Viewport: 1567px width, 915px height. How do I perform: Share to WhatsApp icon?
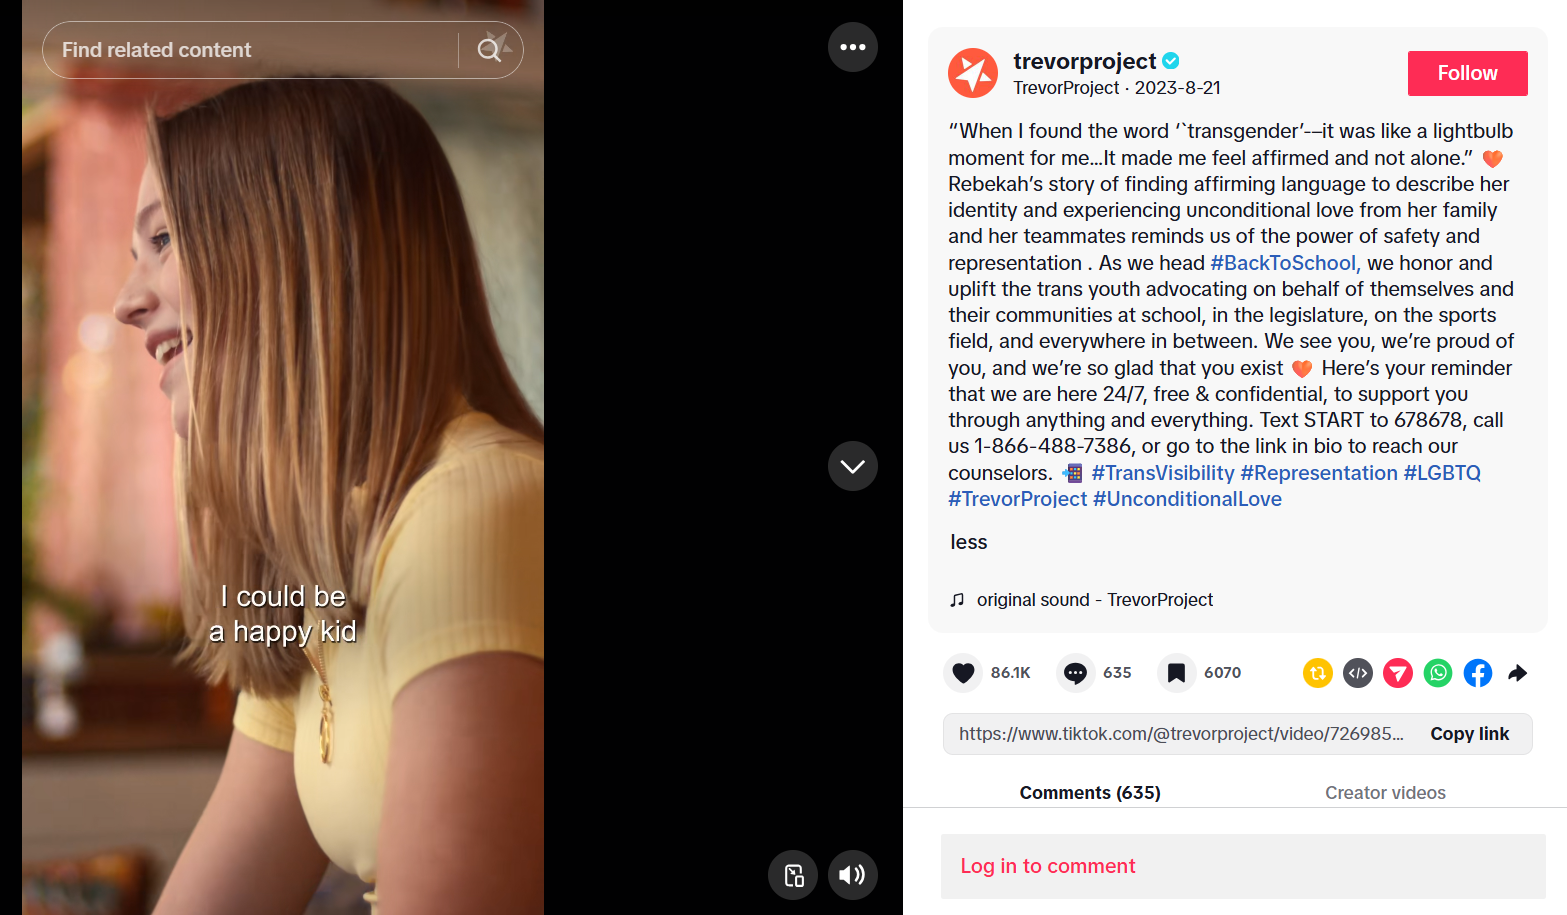[1438, 673]
